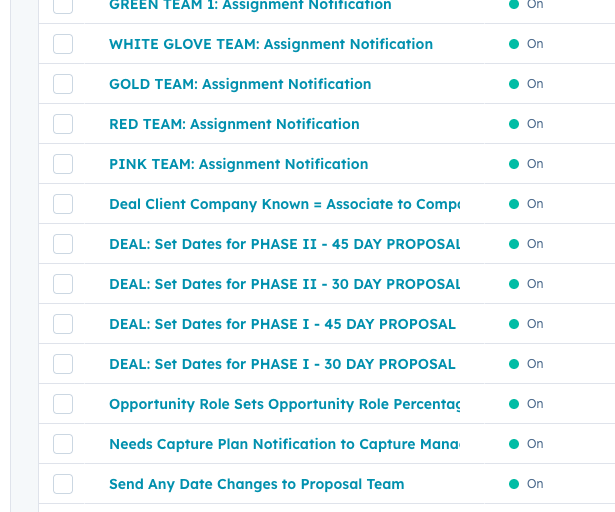The image size is (615, 512).
Task: Open GOLD TEAM Assignment Notification workflow
Action: (x=240, y=84)
